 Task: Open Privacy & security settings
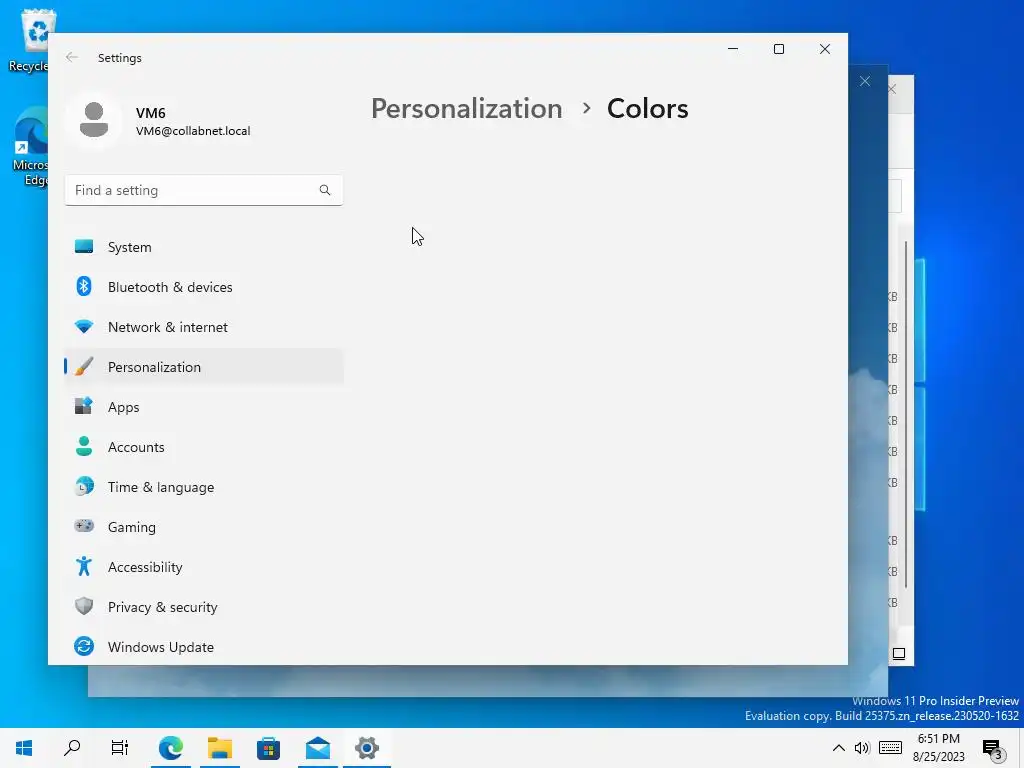(x=204, y=607)
